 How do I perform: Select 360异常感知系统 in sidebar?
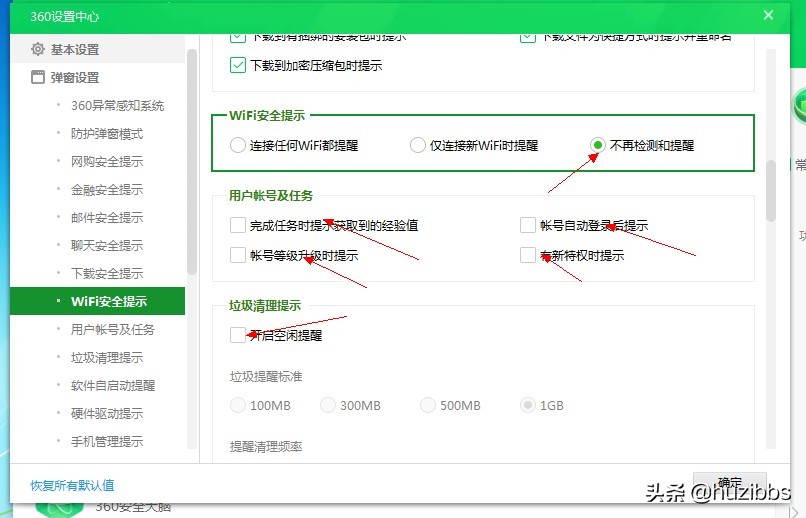point(117,105)
